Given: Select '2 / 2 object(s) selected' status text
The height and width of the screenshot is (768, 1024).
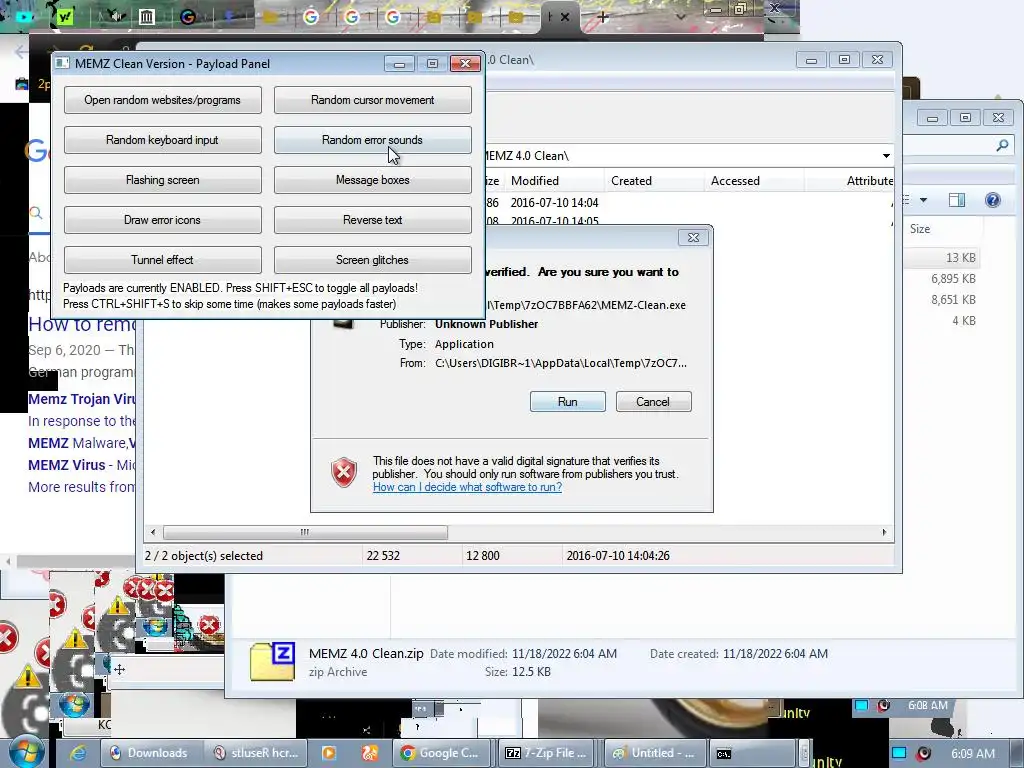Looking at the screenshot, I should pyautogui.click(x=204, y=556).
